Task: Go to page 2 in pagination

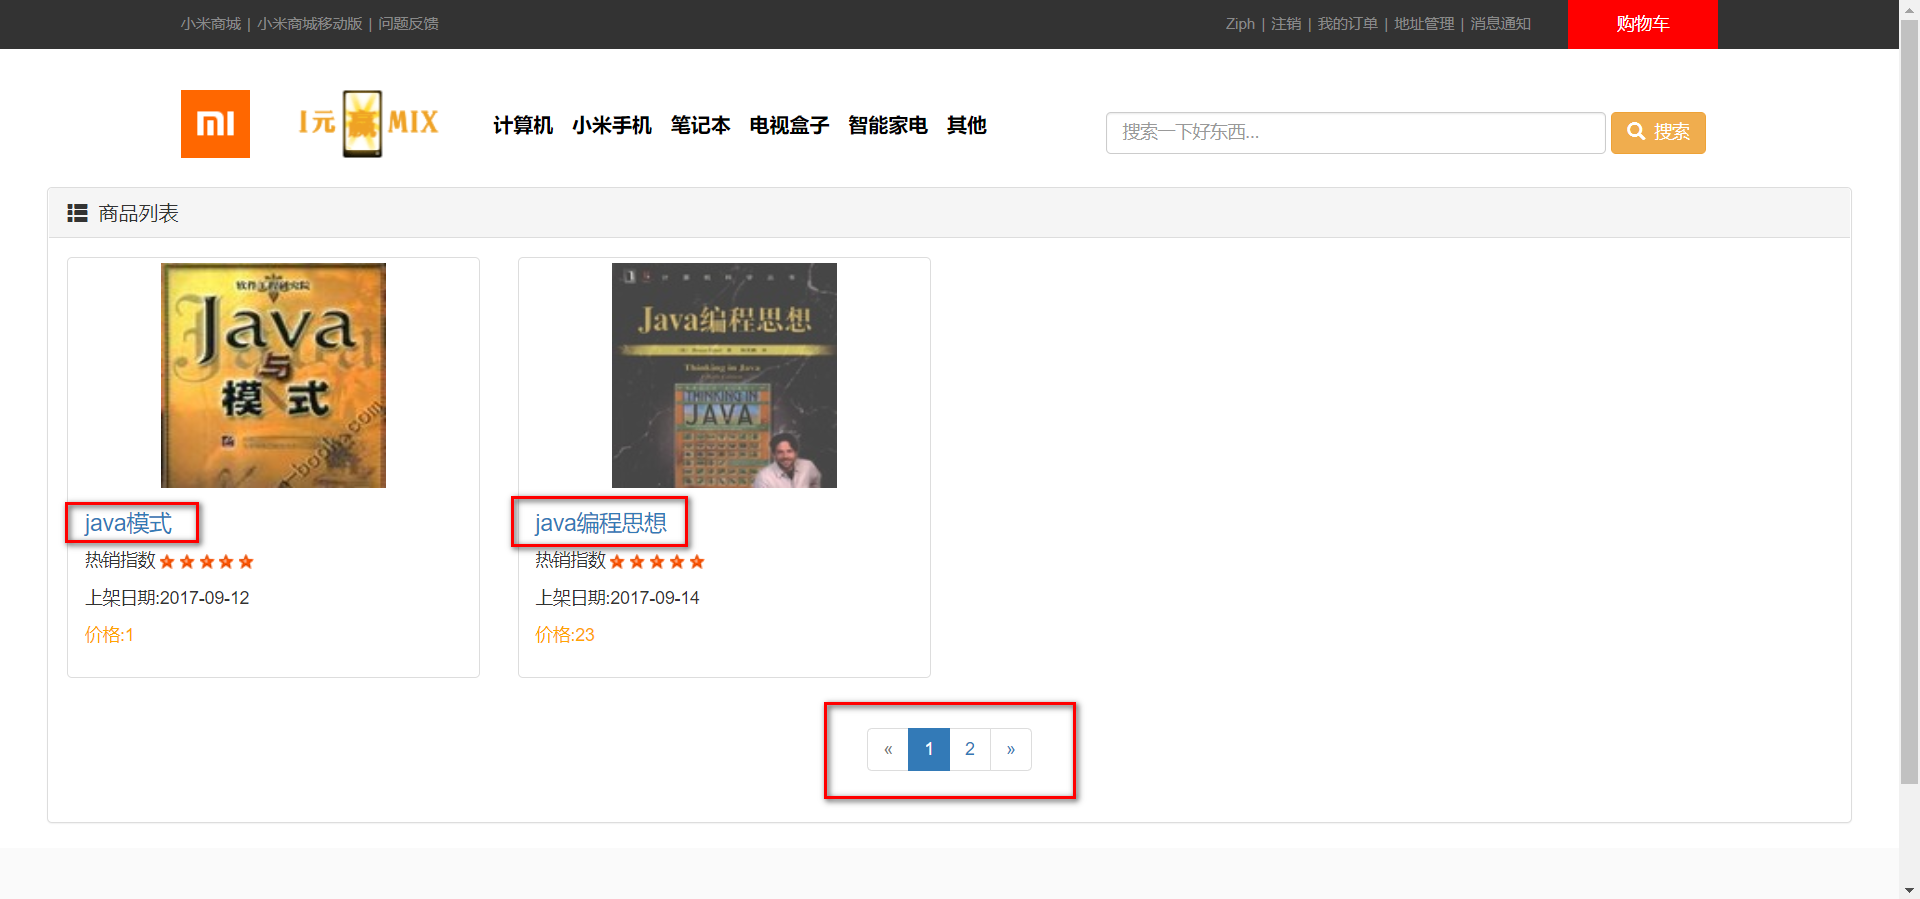Action: [970, 749]
